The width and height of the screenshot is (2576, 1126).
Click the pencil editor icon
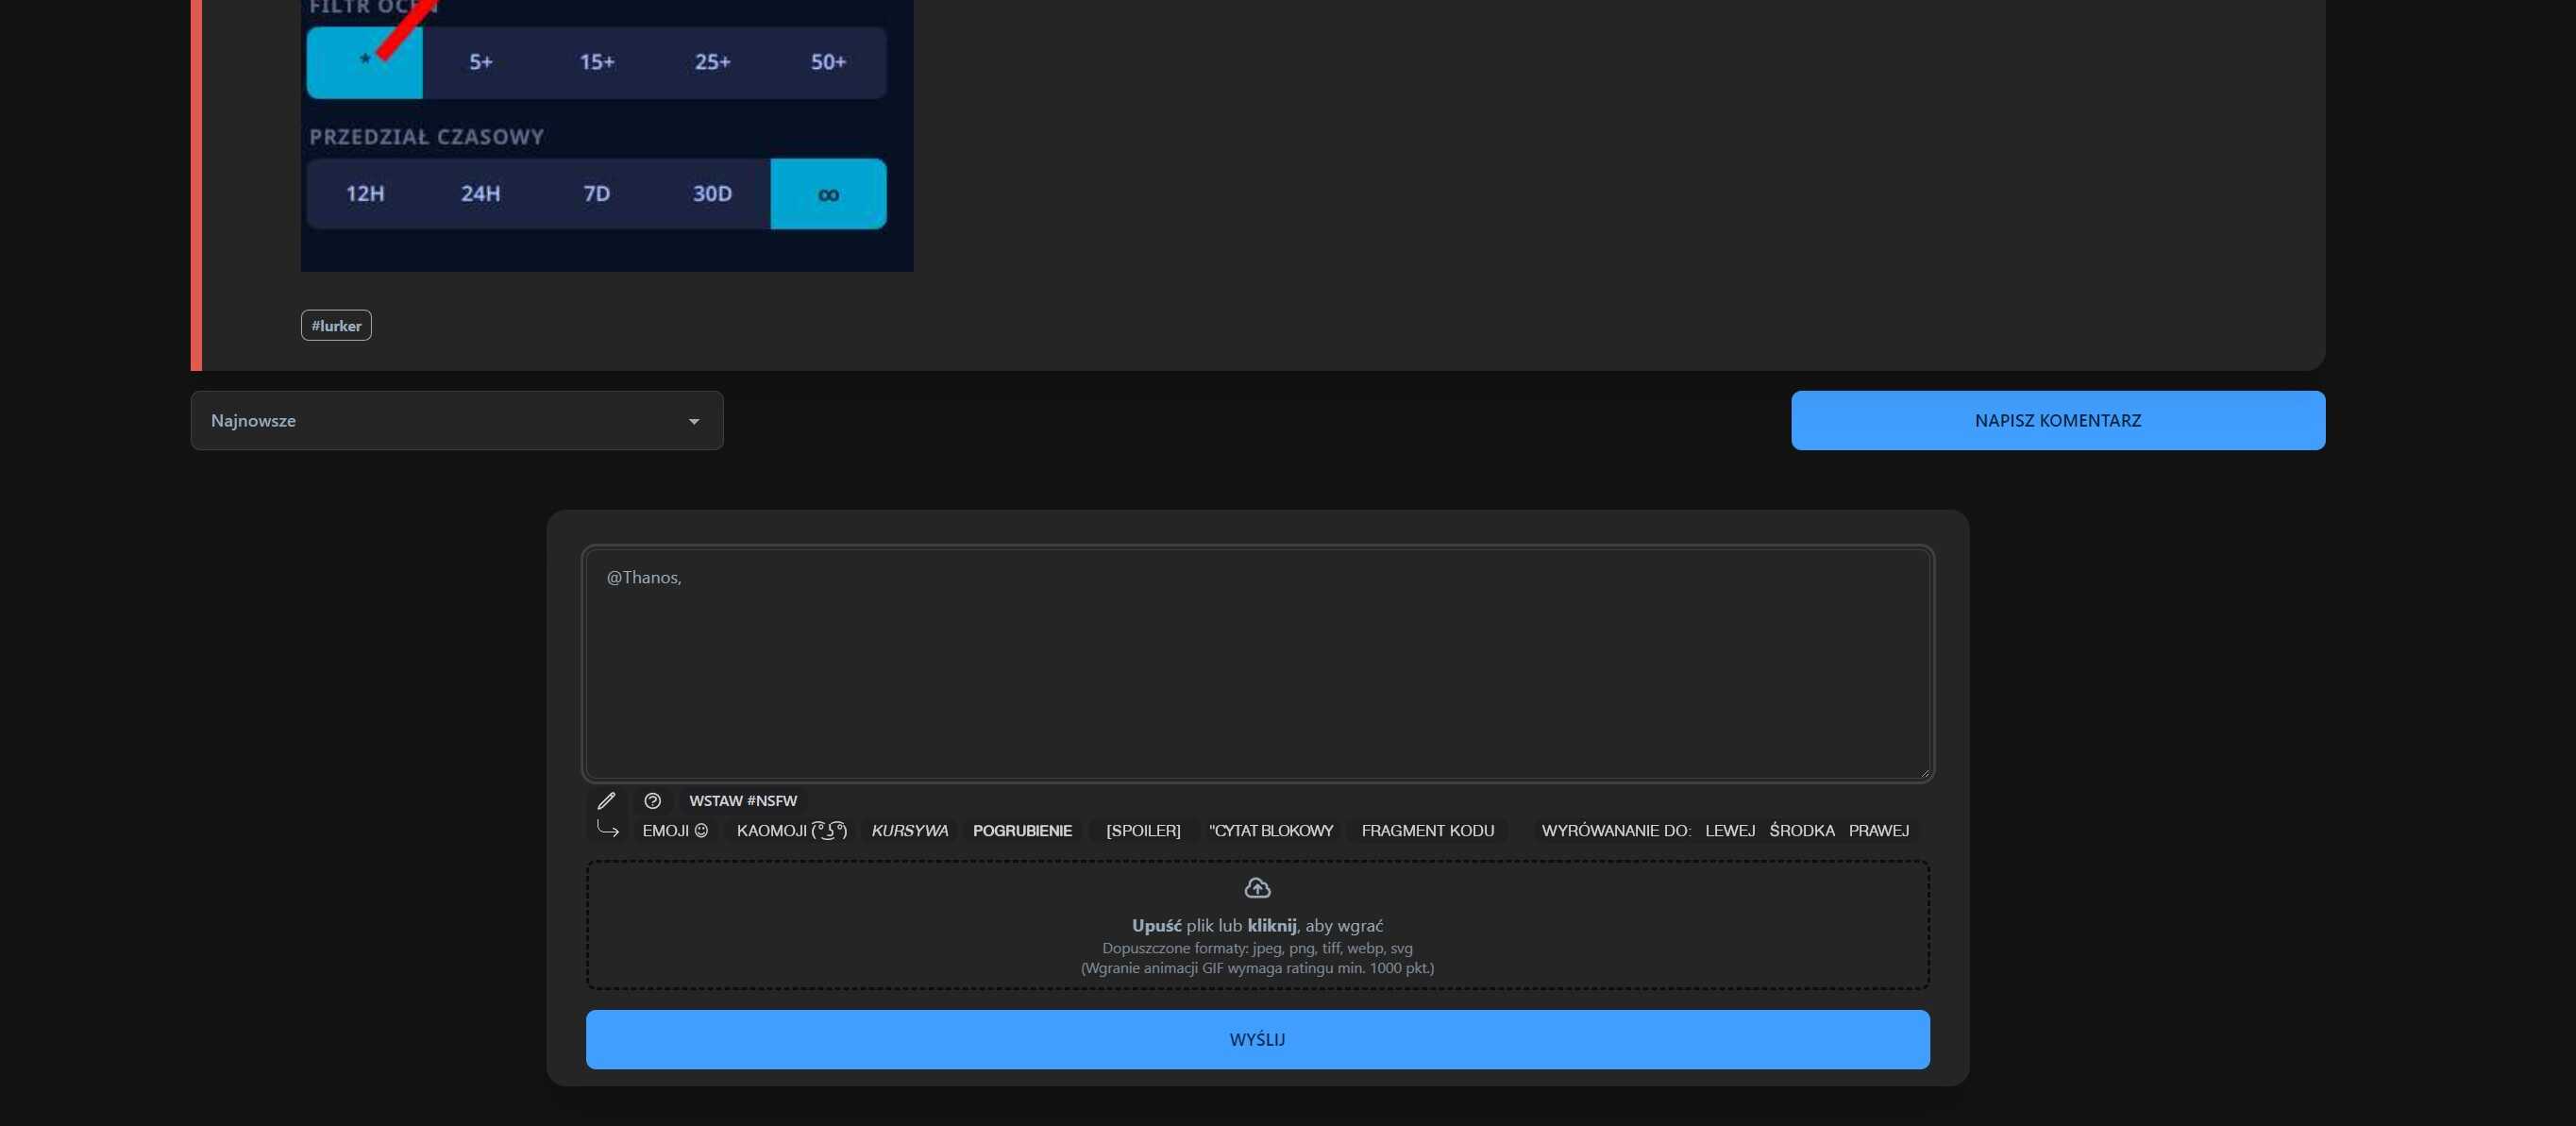tap(606, 801)
